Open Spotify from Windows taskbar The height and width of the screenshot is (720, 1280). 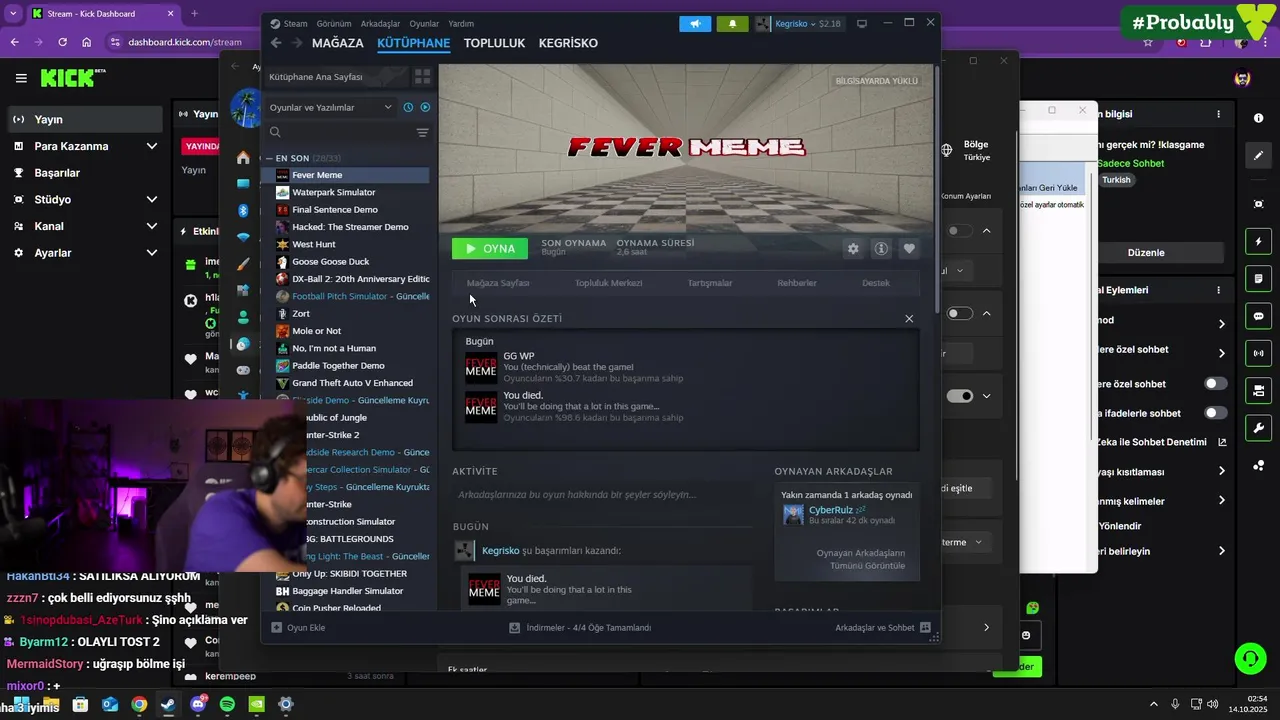coord(227,704)
